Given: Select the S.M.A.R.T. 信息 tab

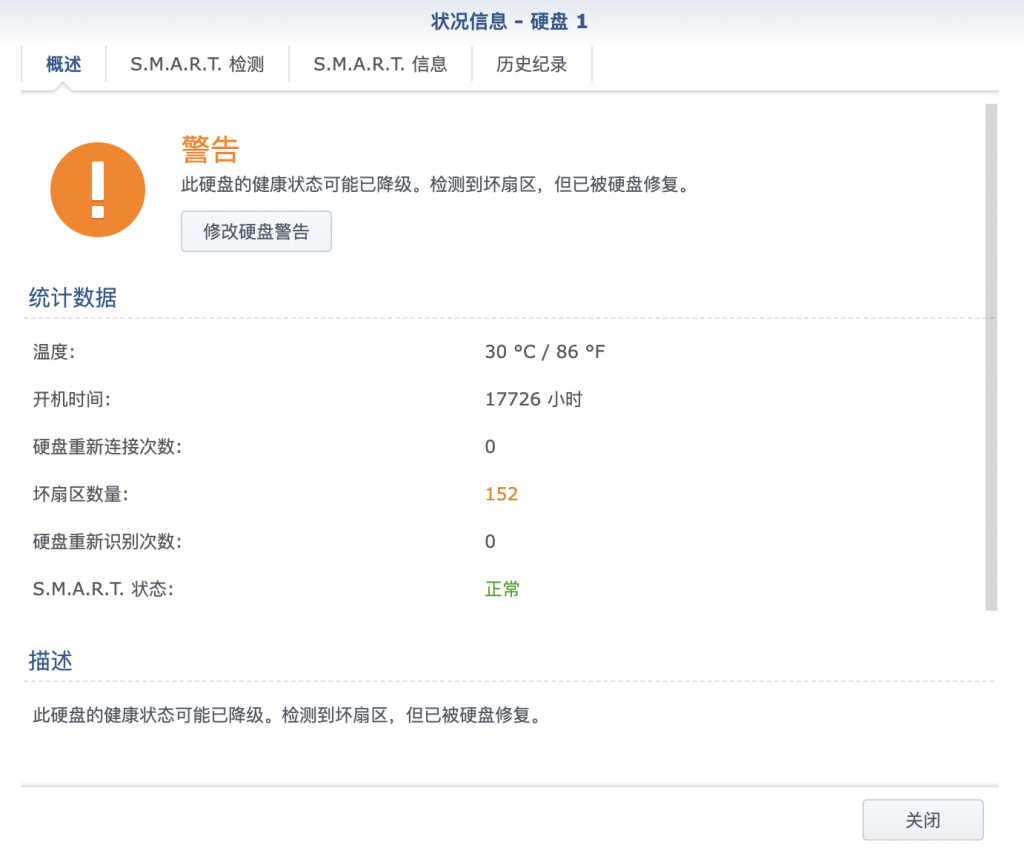Looking at the screenshot, I should click(x=380, y=65).
